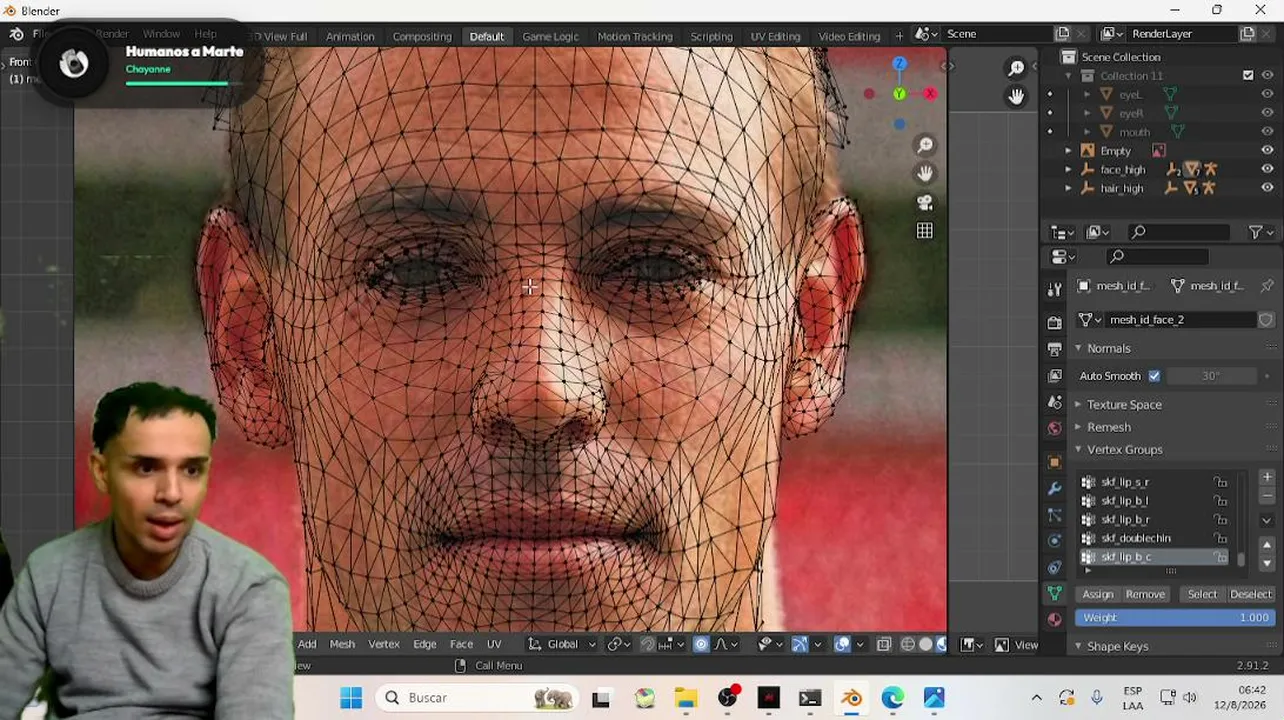Screen dimensions: 1284x720
Task: Toggle proportional editing in the viewport header
Action: pyautogui.click(x=701, y=645)
